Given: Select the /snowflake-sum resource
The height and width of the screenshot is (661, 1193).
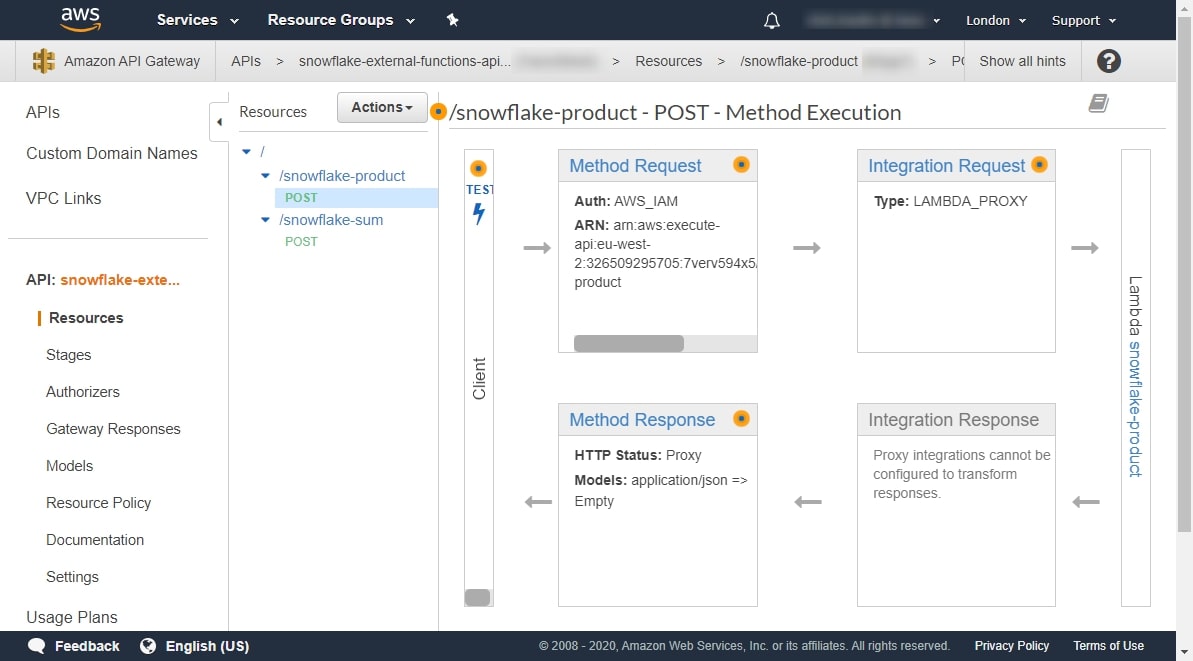Looking at the screenshot, I should [331, 220].
